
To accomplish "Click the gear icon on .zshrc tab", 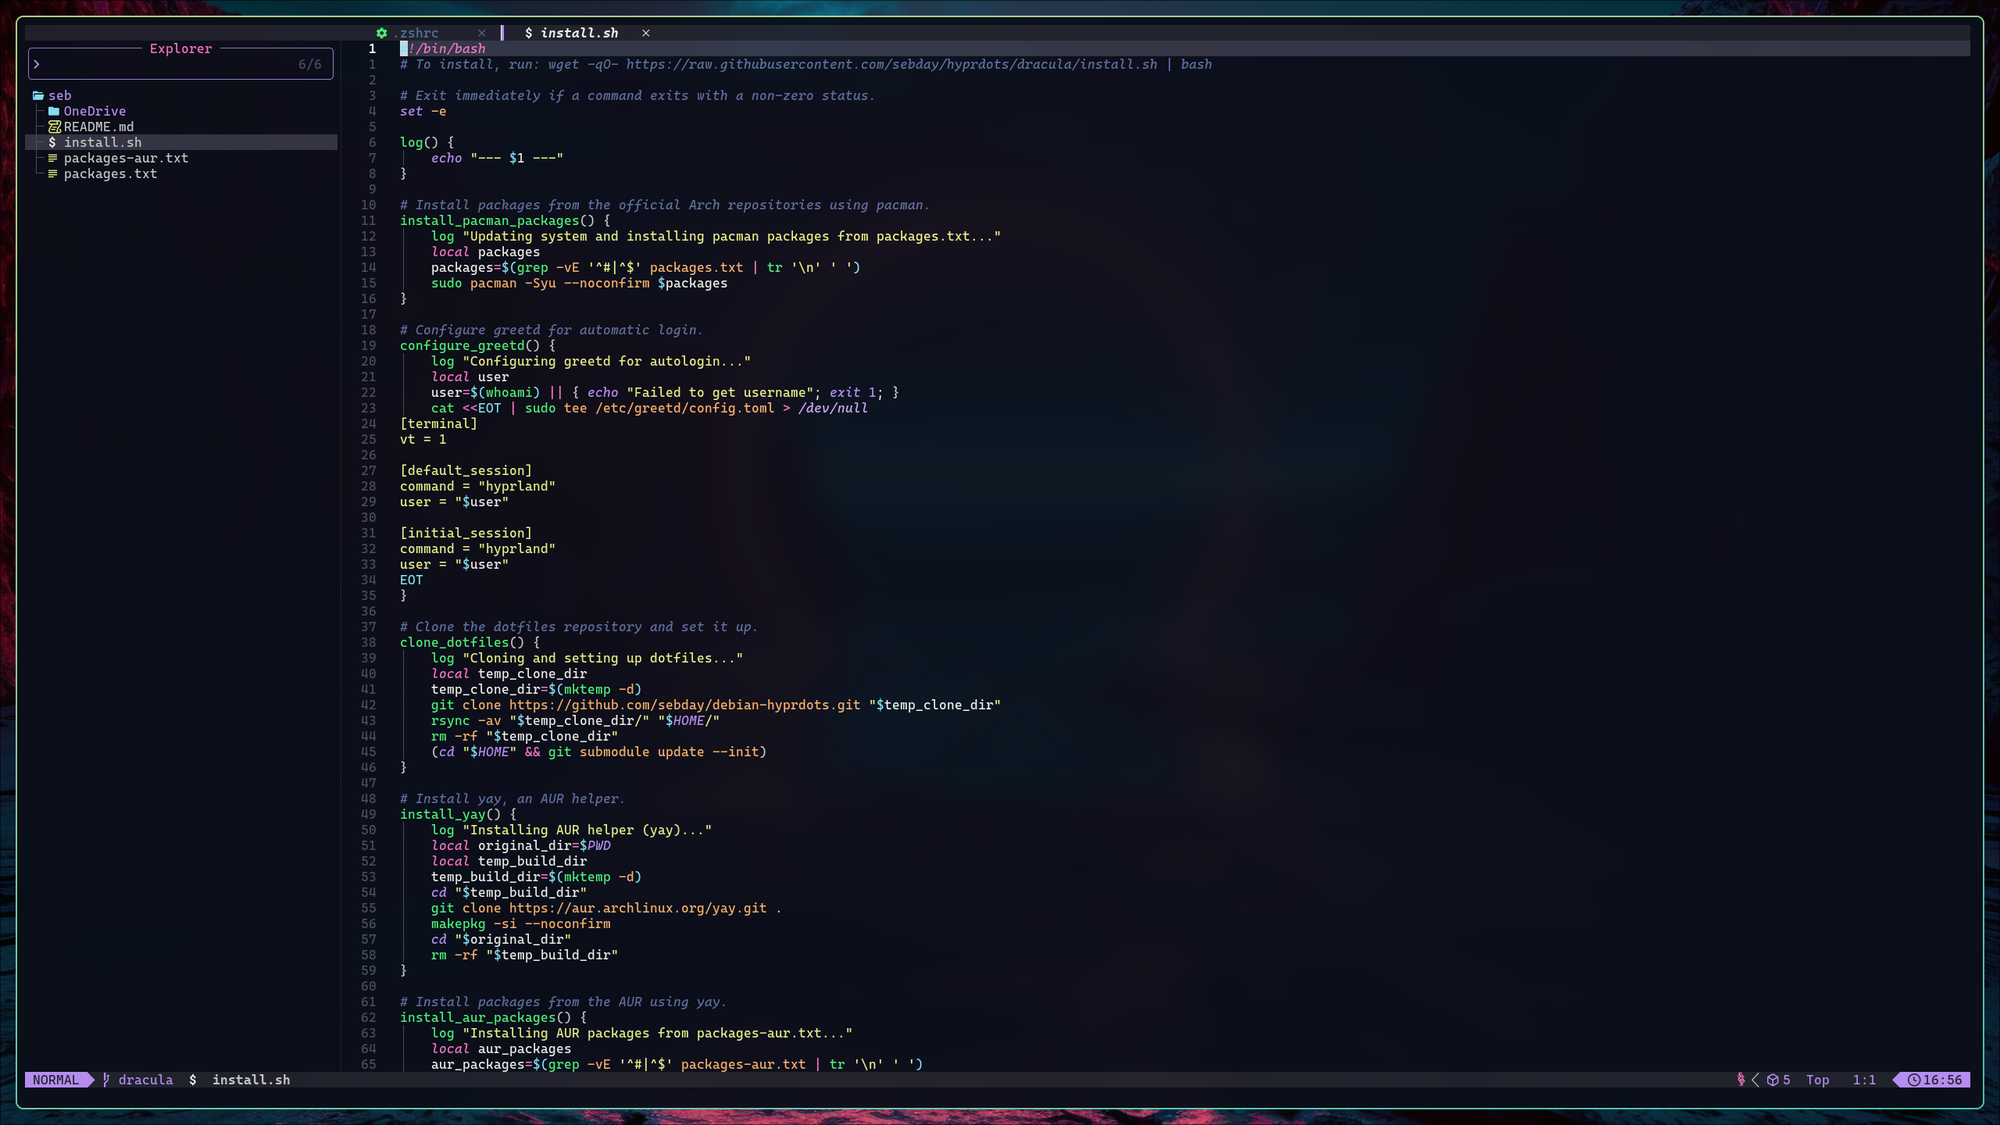I will click(x=381, y=33).
